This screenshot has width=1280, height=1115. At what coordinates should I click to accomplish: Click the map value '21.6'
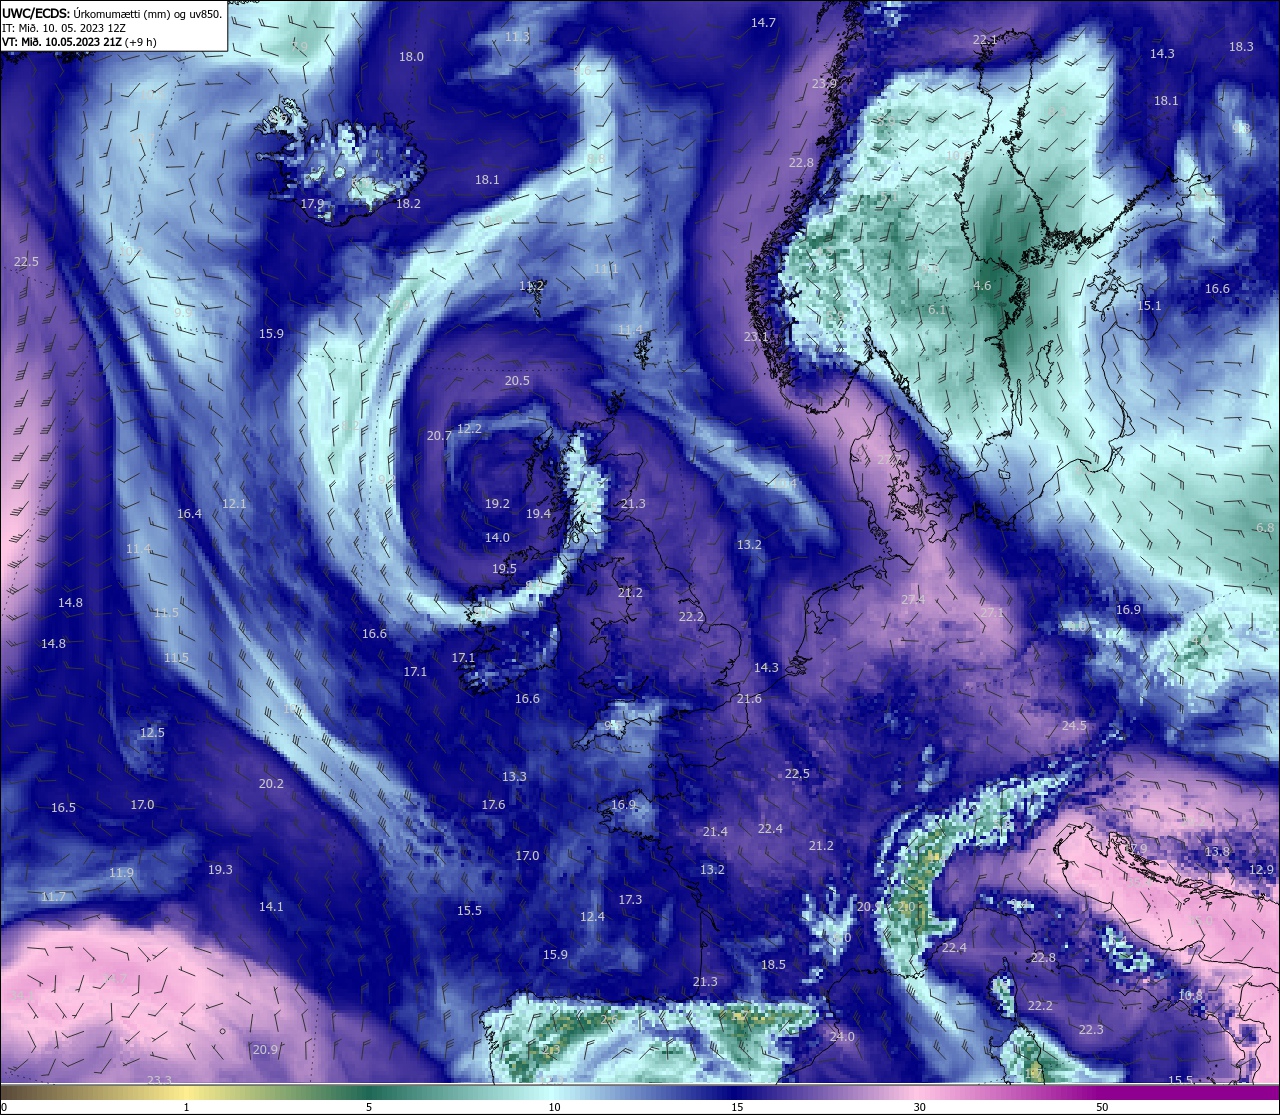tap(749, 699)
